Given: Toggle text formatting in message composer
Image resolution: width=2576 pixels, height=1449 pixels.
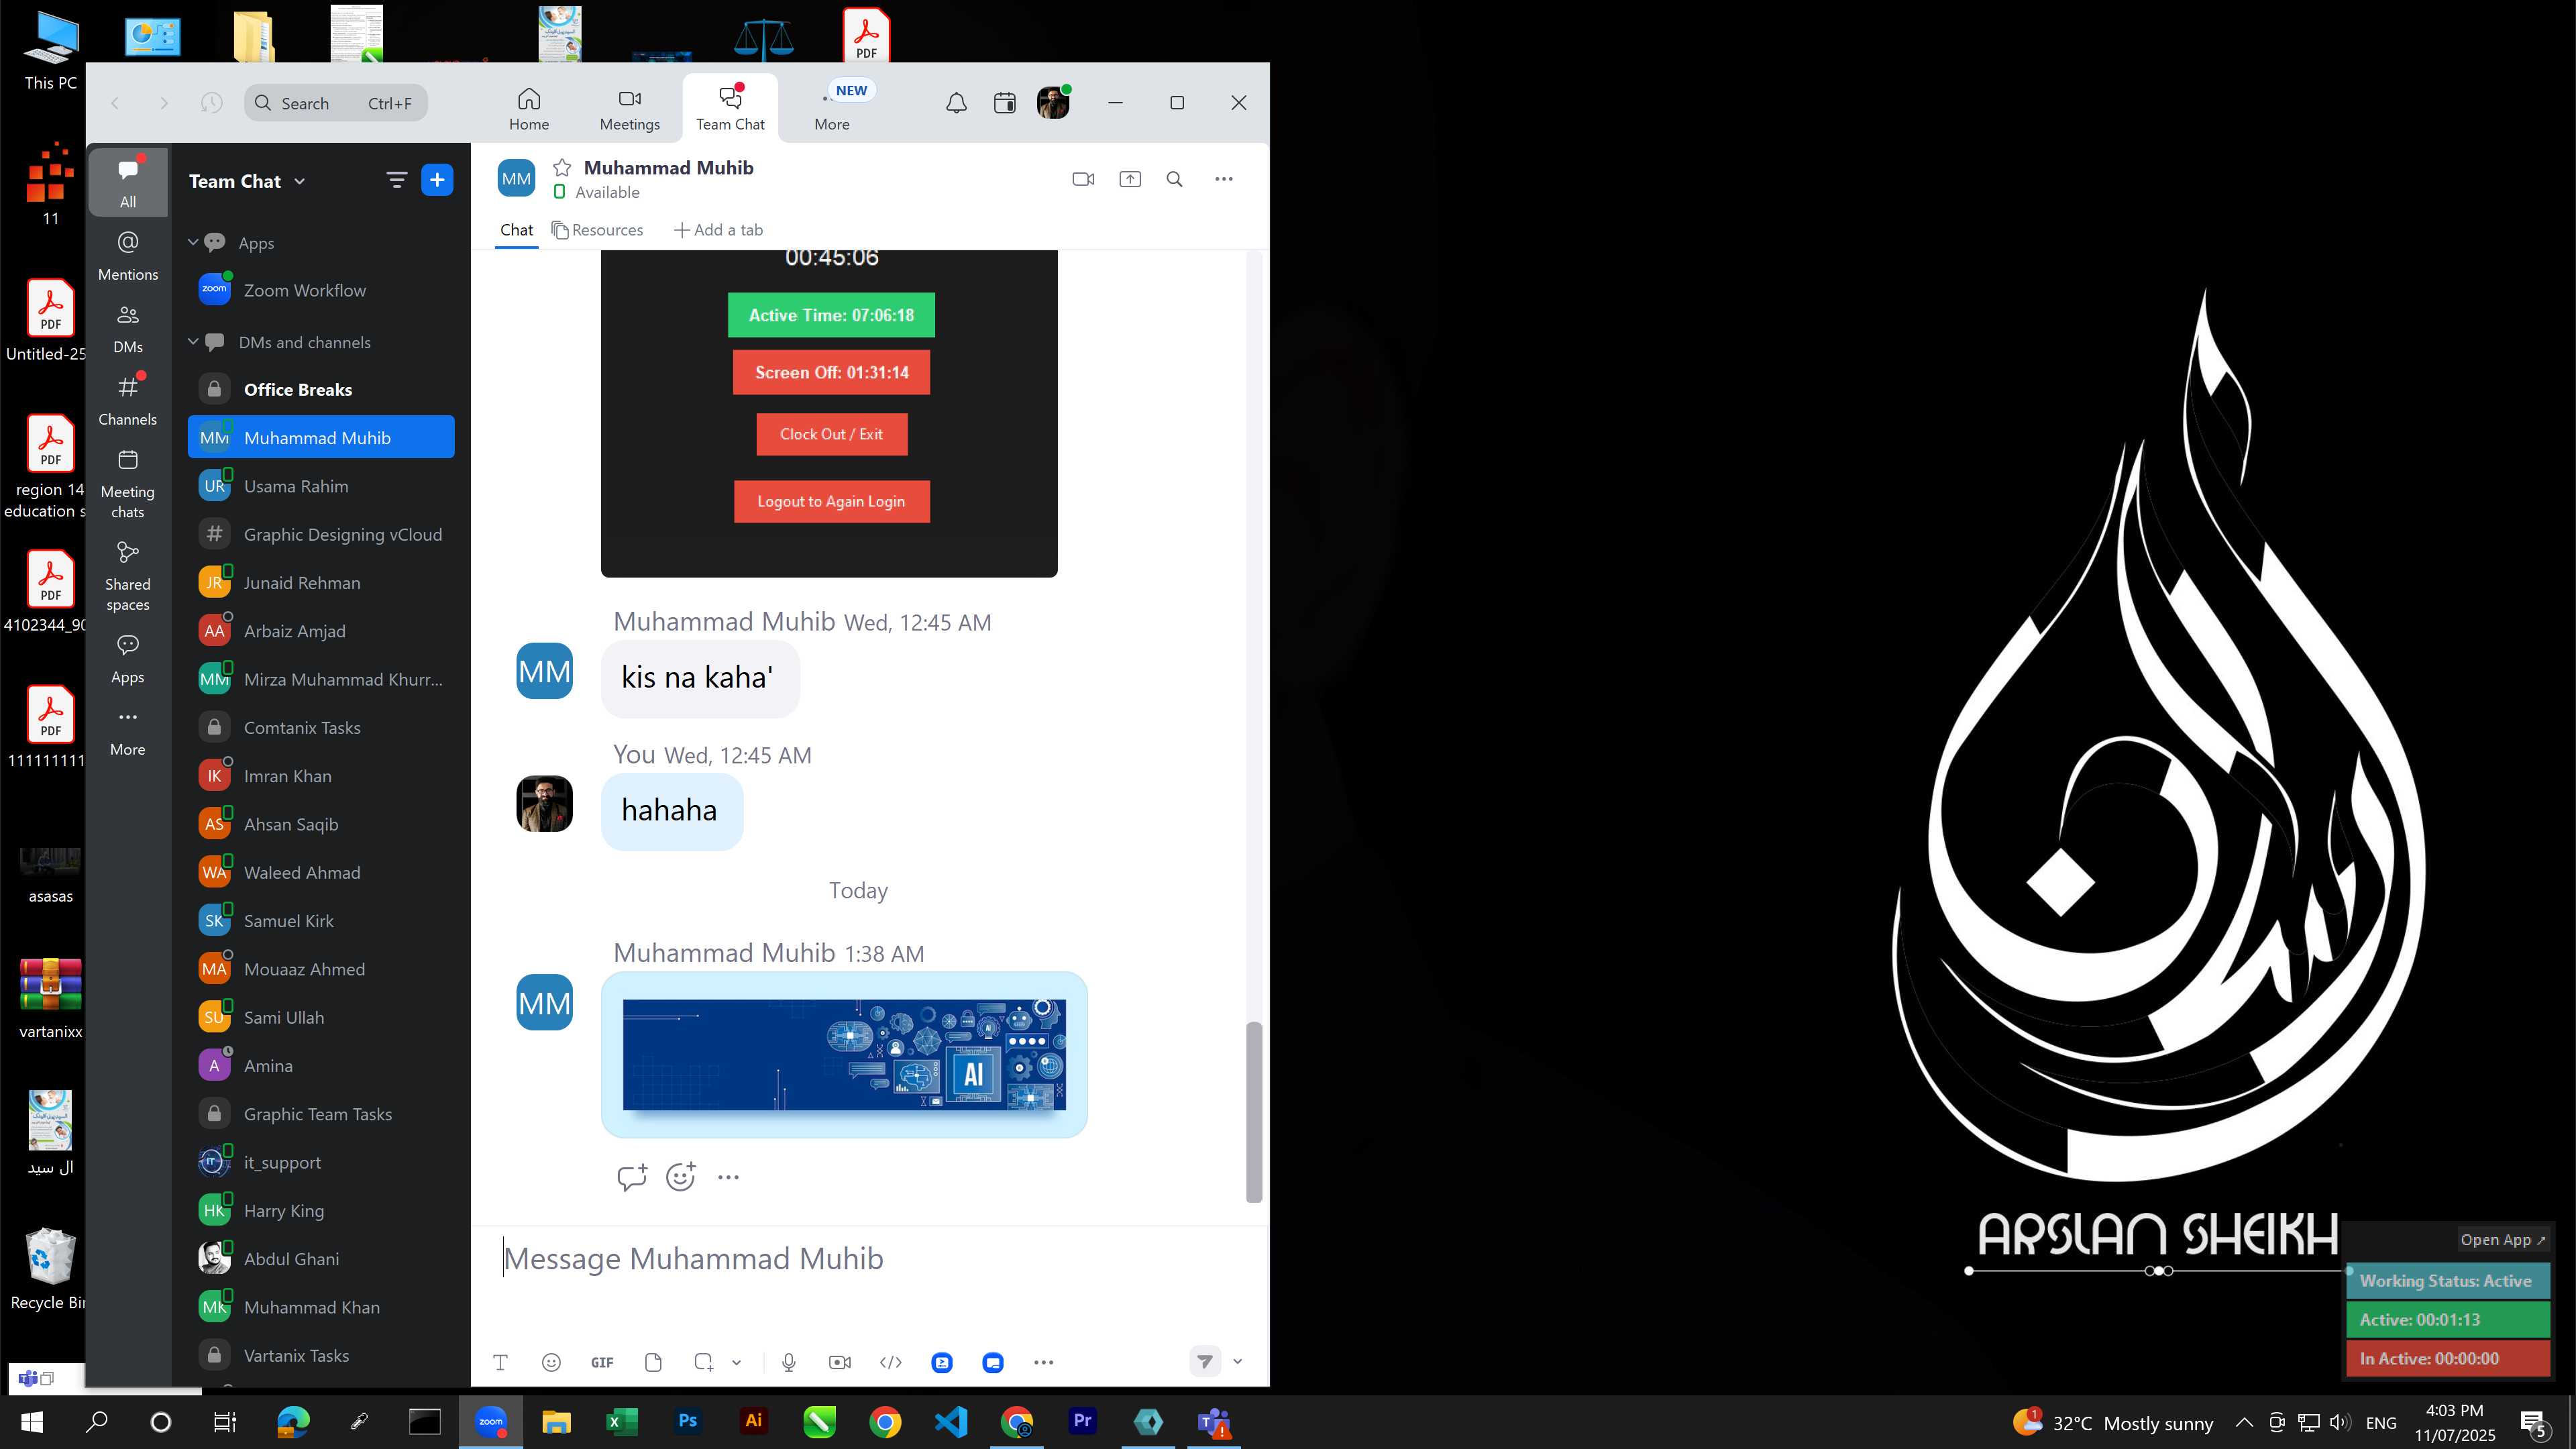Looking at the screenshot, I should point(500,1362).
